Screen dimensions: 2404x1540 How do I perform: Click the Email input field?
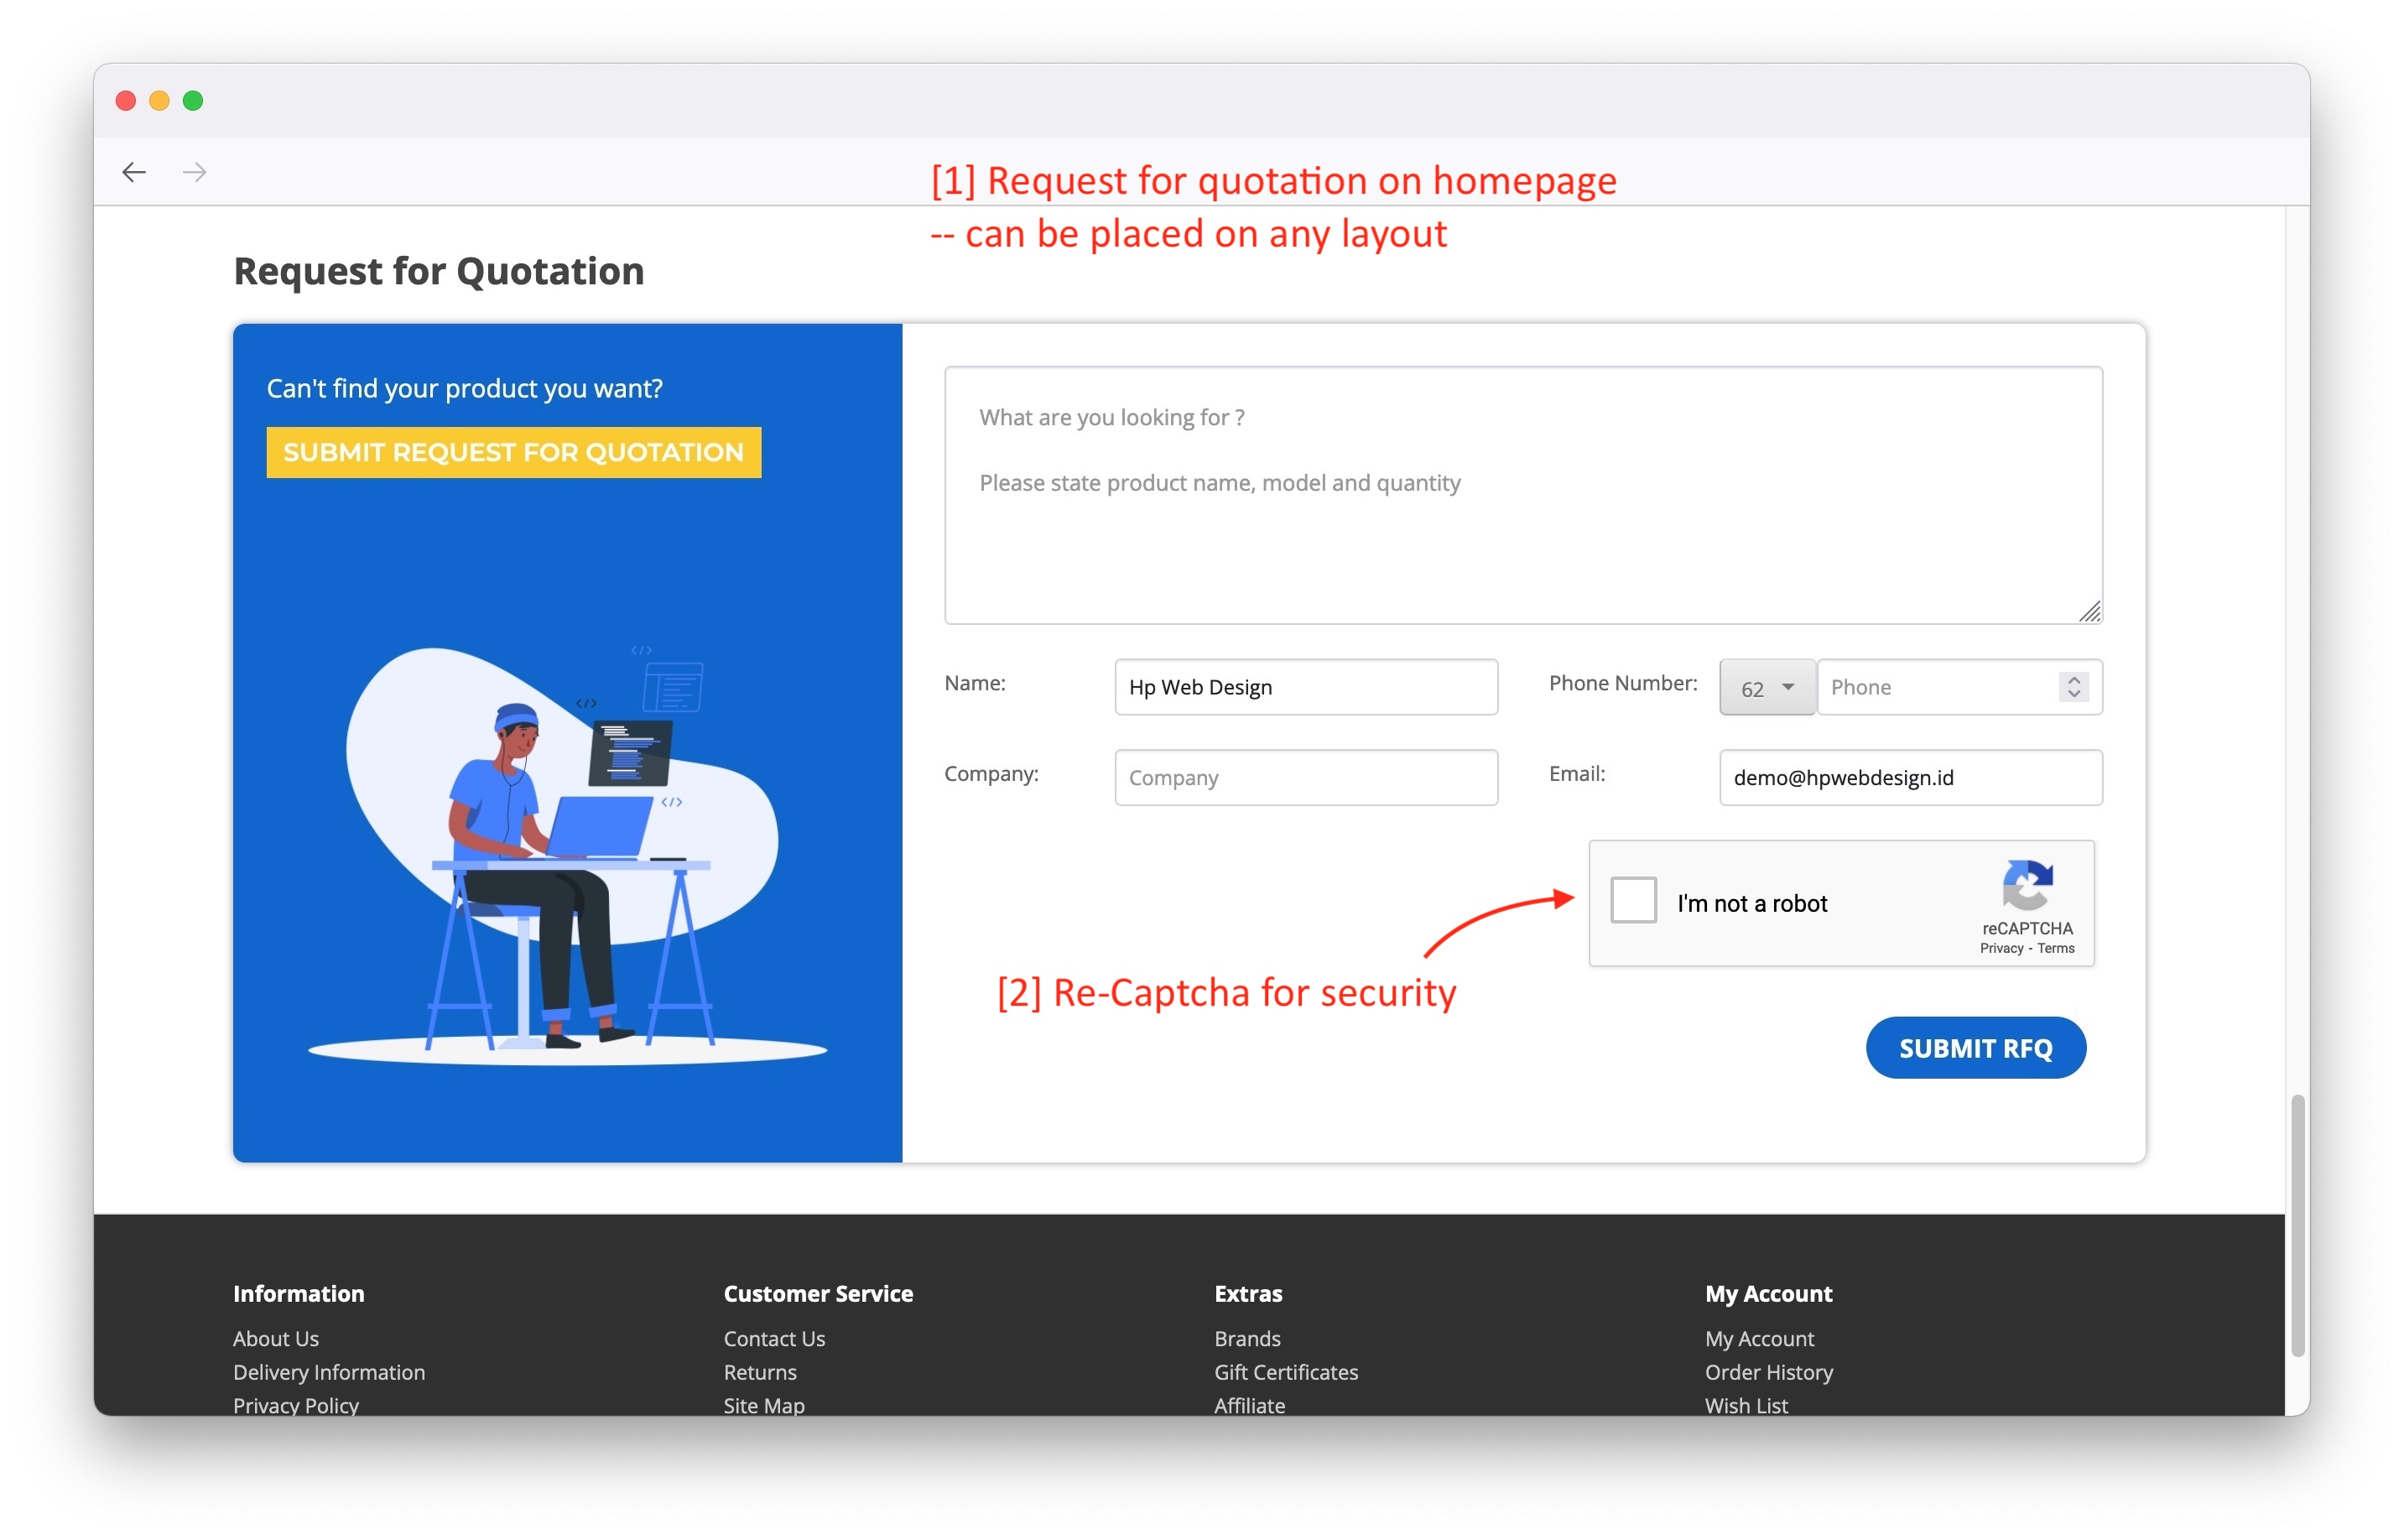pyautogui.click(x=1910, y=778)
